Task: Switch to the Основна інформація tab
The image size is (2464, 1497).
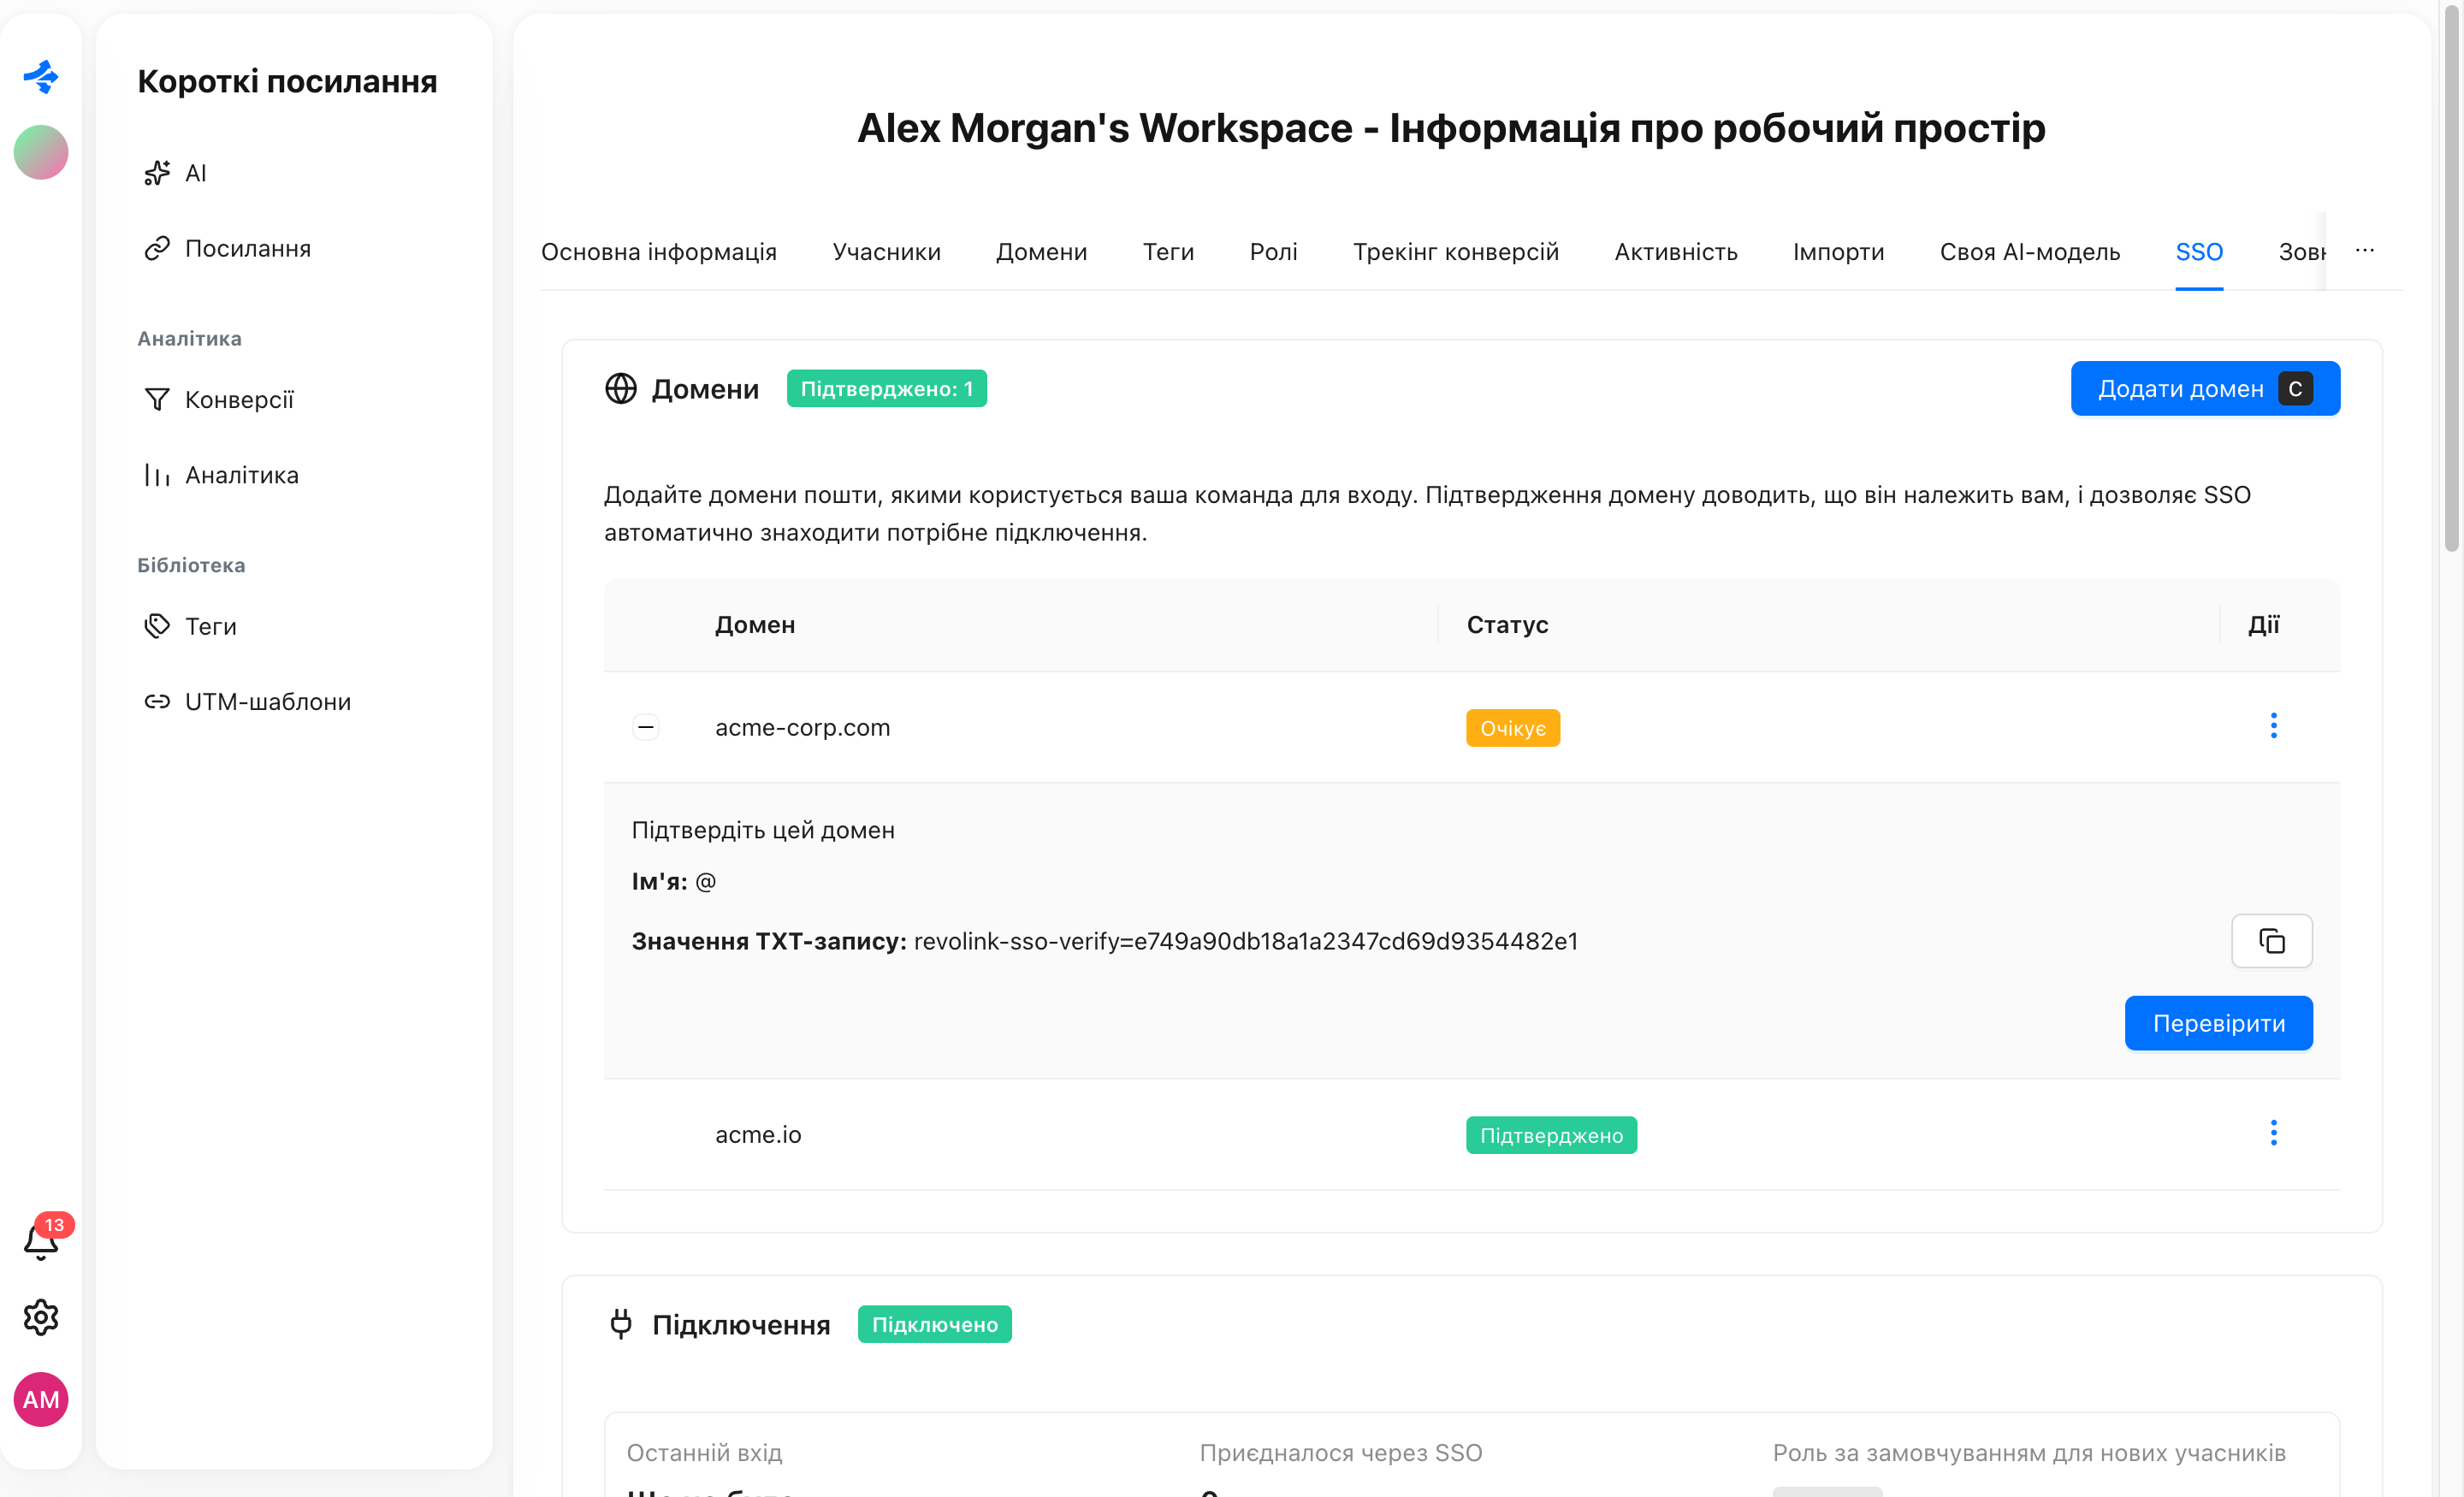Action: tap(658, 252)
